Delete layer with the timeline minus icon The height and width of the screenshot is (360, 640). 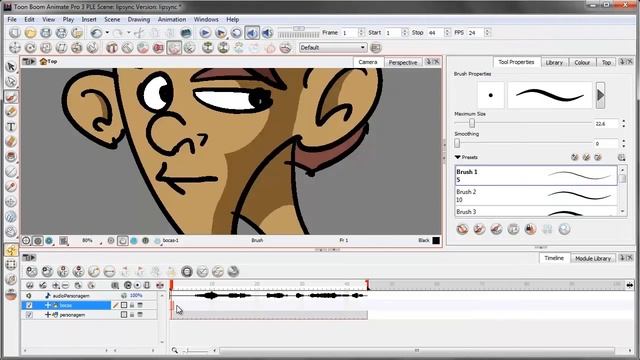[x=65, y=285]
